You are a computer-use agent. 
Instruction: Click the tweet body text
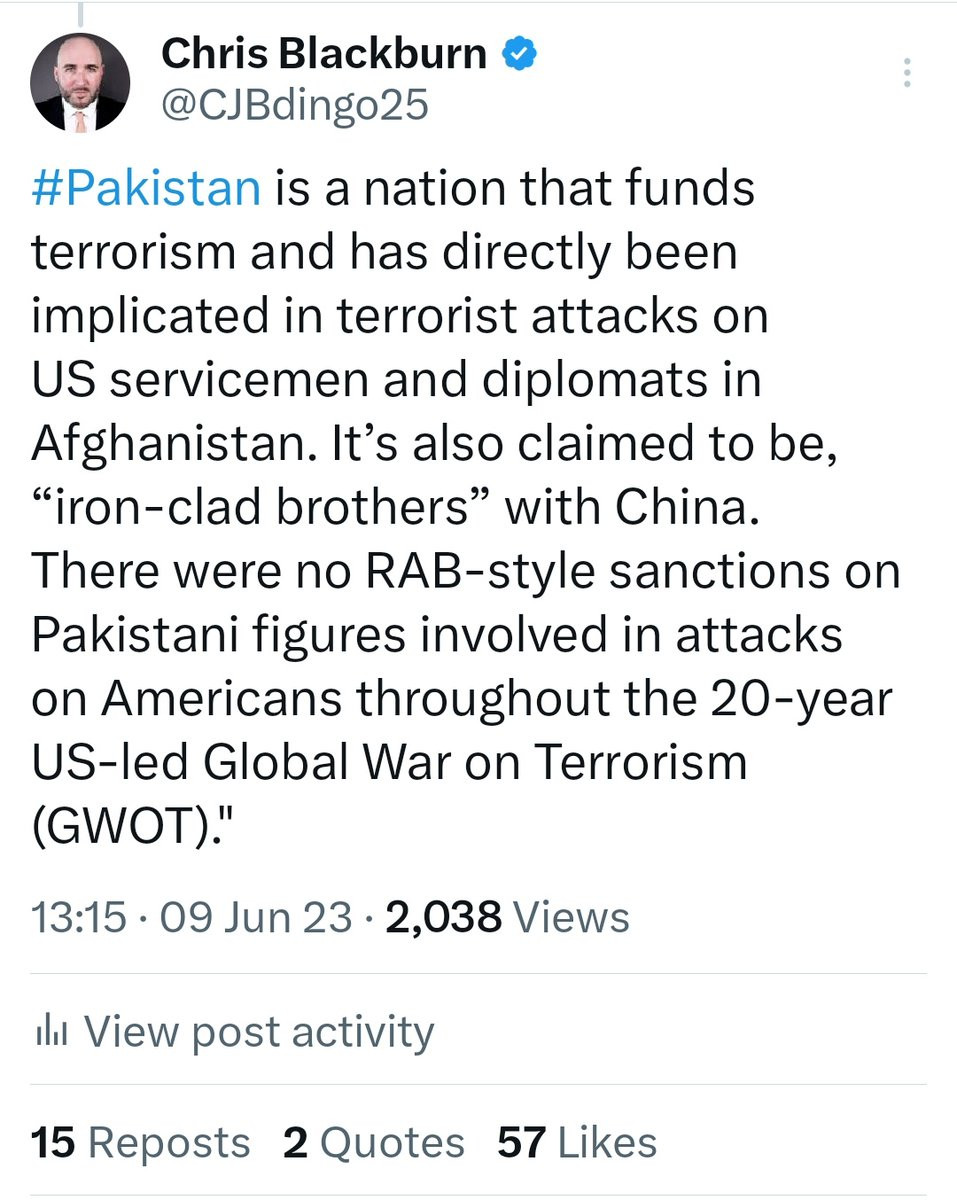coord(466,508)
